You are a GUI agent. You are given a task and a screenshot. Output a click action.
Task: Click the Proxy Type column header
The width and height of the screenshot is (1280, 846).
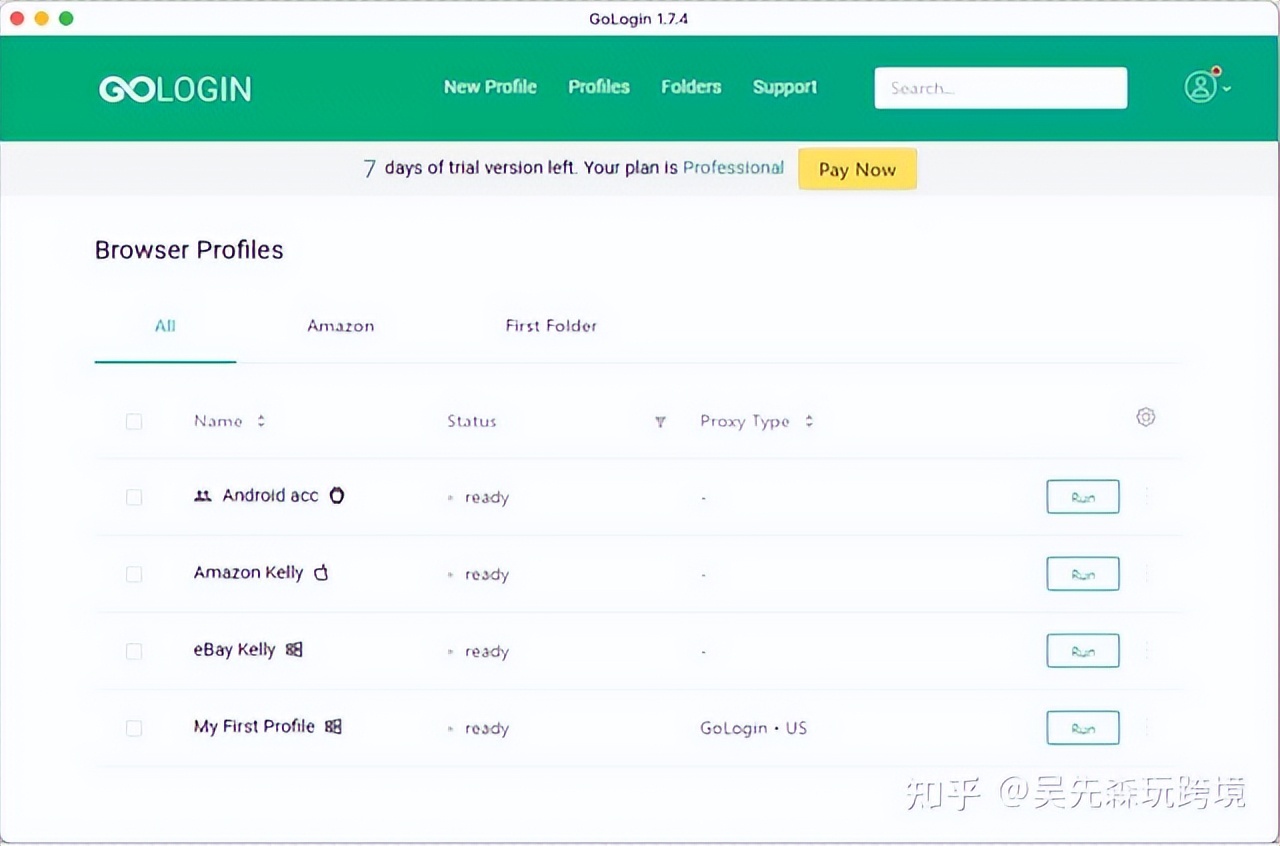click(745, 422)
